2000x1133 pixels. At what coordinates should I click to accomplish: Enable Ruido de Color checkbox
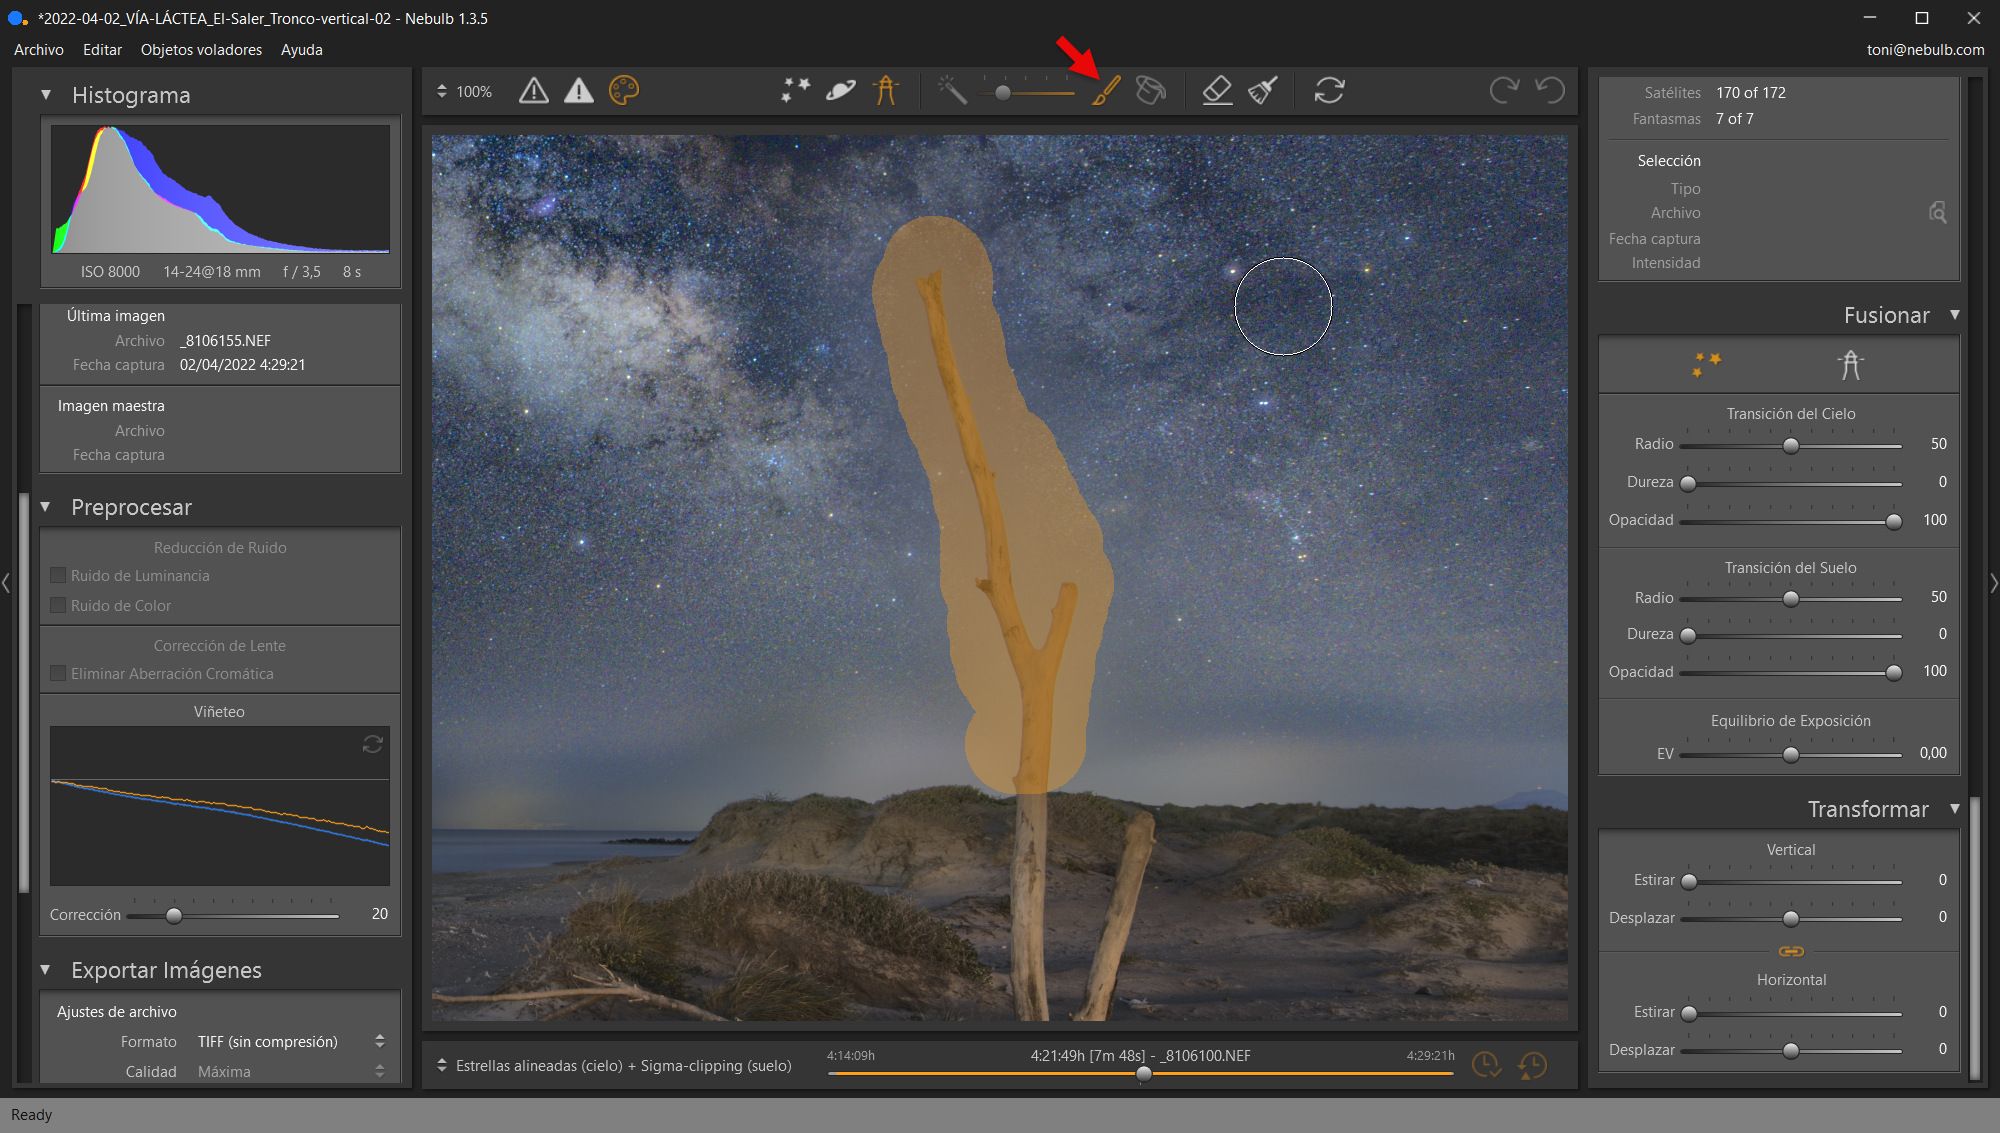pyautogui.click(x=58, y=606)
